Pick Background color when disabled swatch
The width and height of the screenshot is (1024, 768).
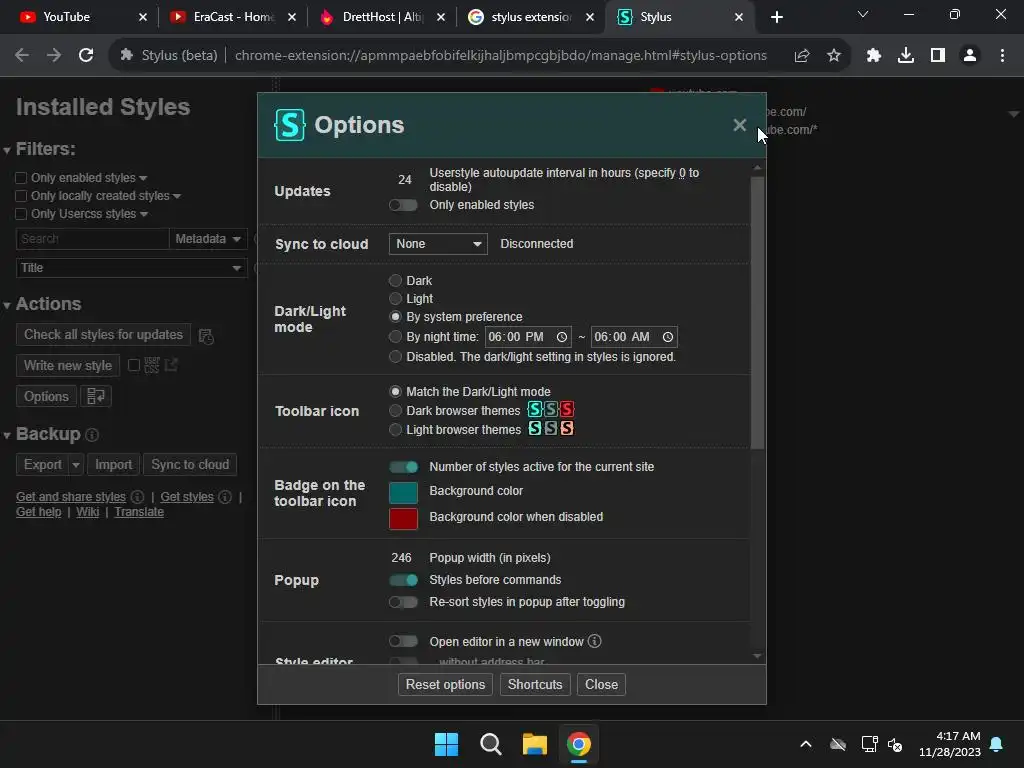tap(403, 519)
